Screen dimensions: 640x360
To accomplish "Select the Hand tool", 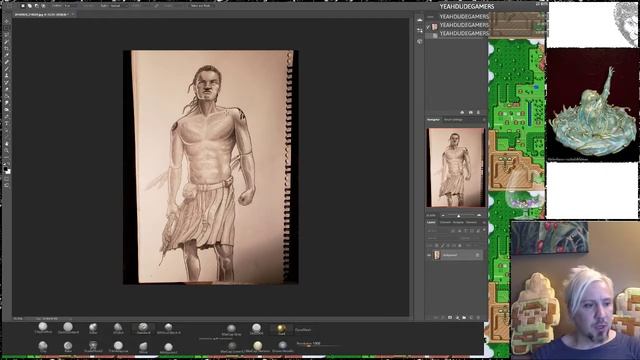I will pyautogui.click(x=7, y=144).
